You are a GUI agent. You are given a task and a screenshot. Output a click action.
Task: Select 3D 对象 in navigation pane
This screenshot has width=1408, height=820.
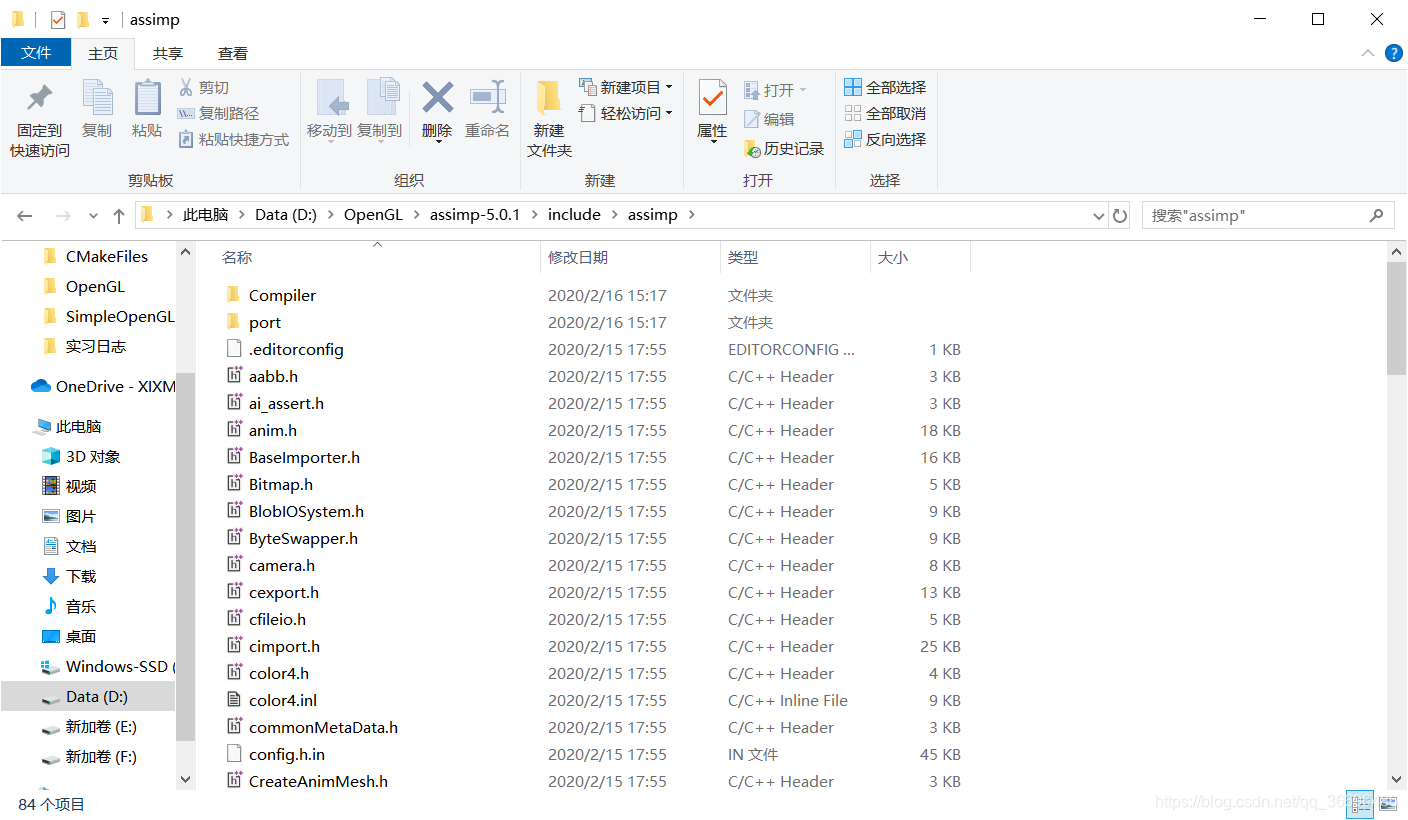click(x=93, y=456)
